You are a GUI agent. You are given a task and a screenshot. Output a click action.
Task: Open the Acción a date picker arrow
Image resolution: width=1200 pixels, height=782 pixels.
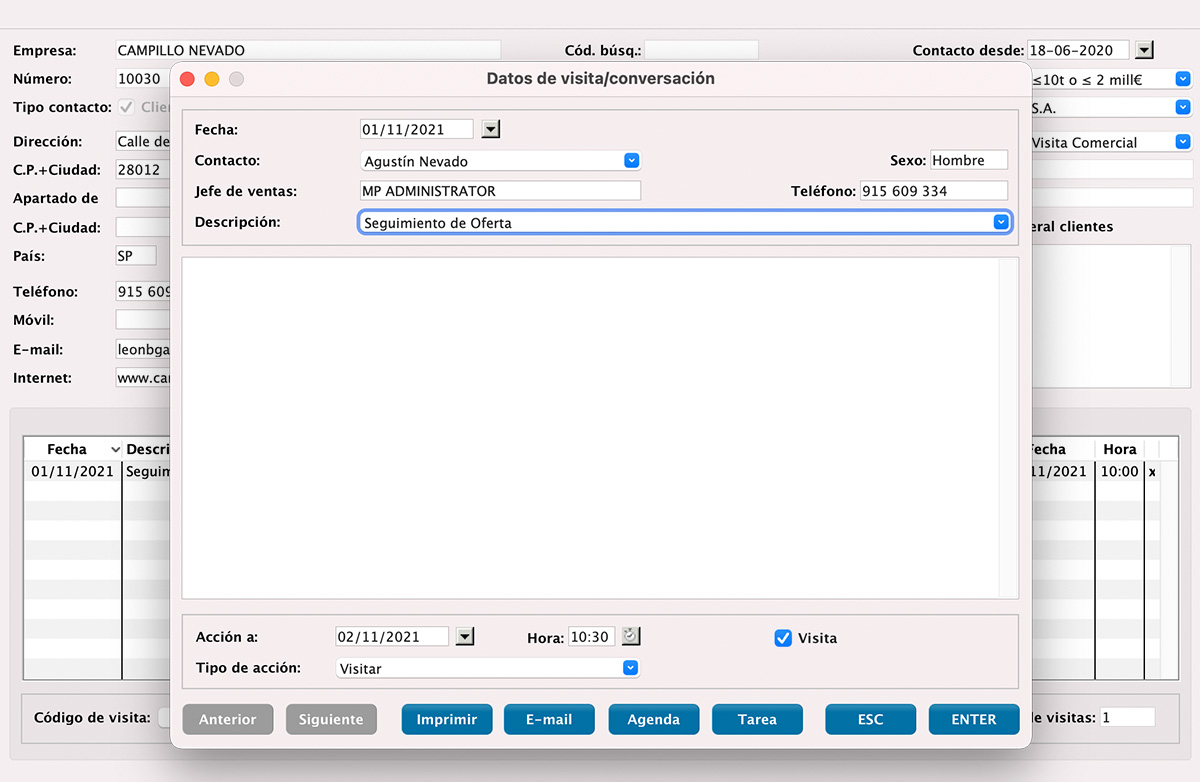pos(464,636)
